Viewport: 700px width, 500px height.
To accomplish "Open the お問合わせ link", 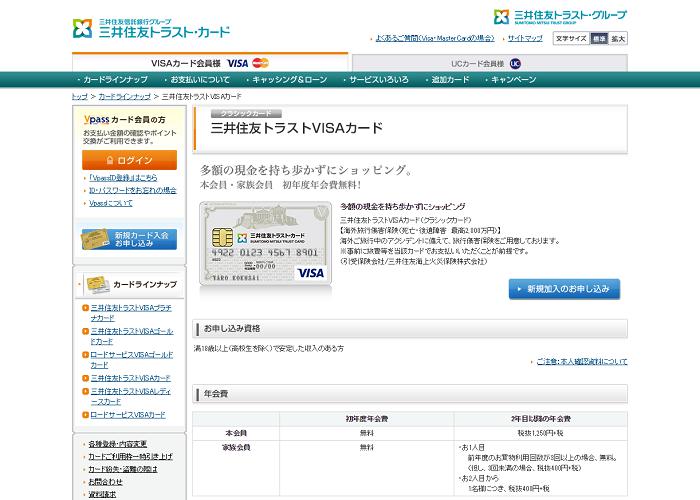I will [x=105, y=482].
